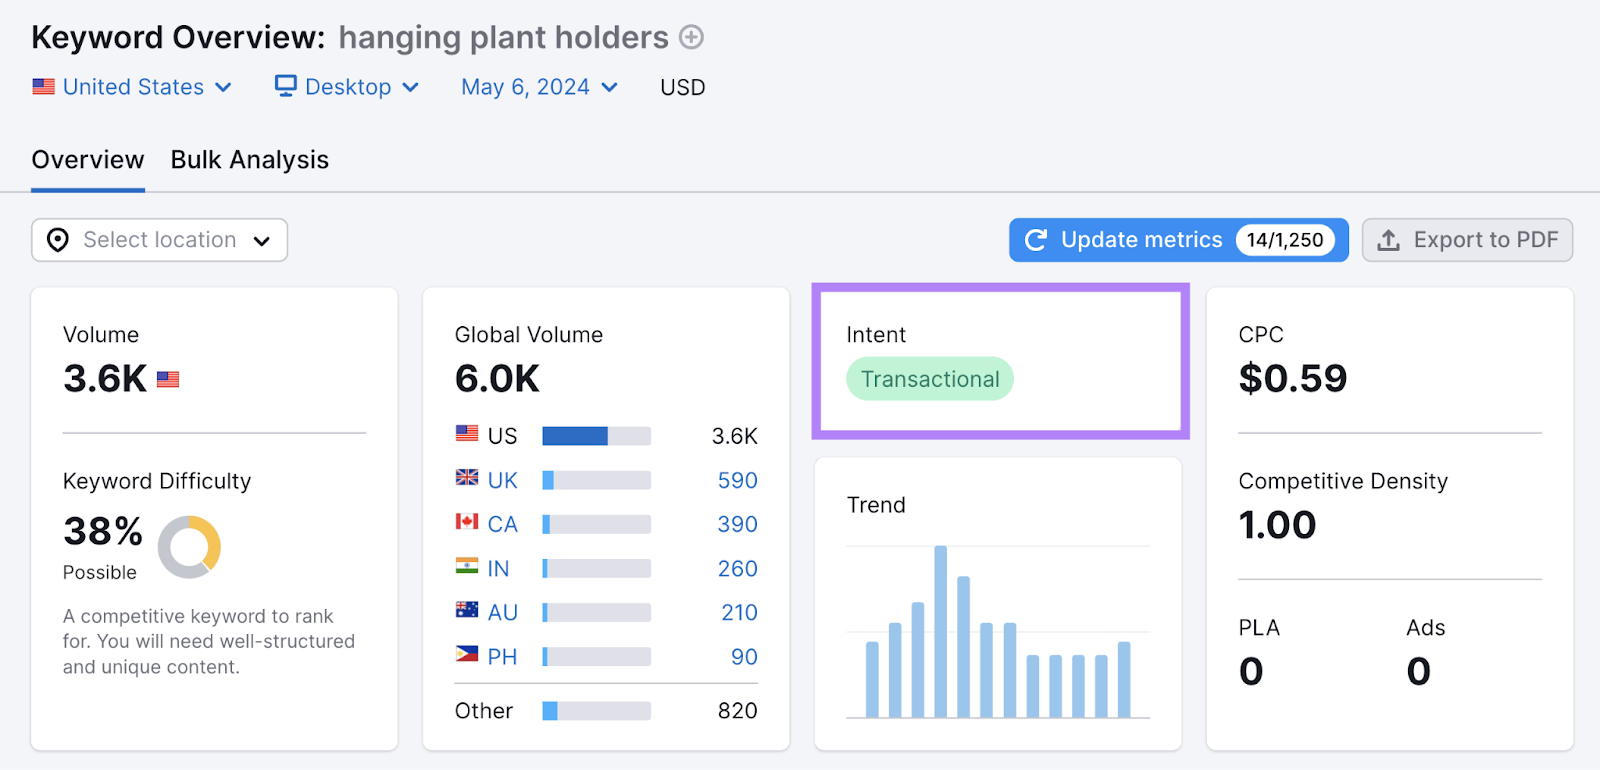
Task: Click the location pin icon
Action: pyautogui.click(x=57, y=240)
